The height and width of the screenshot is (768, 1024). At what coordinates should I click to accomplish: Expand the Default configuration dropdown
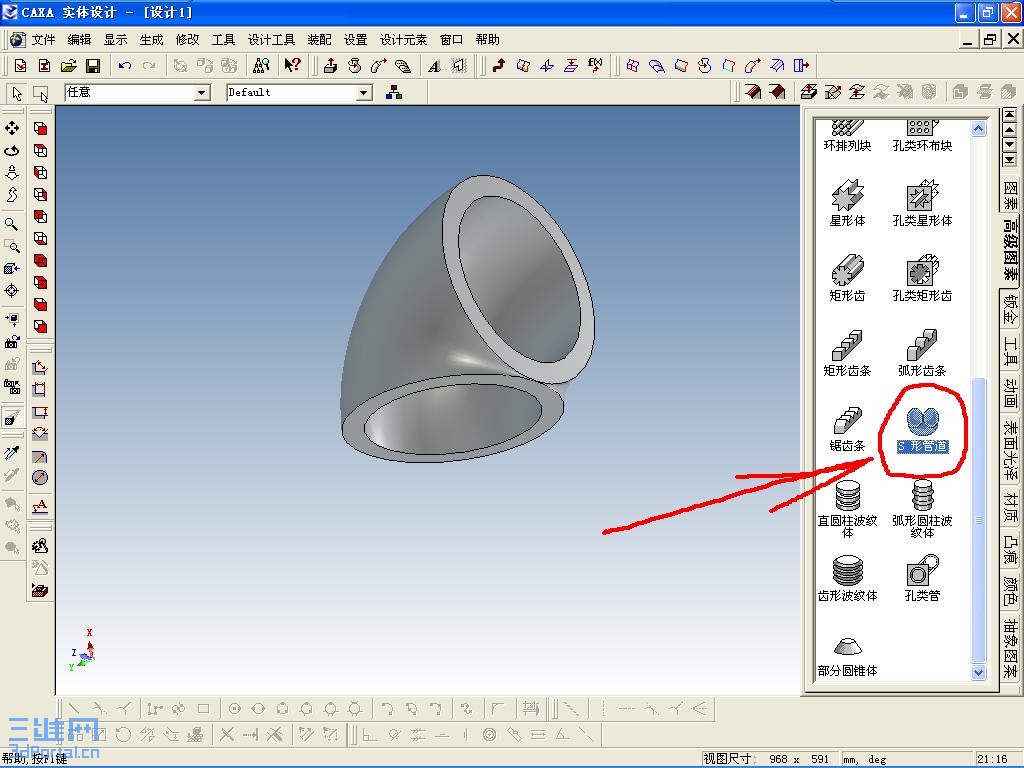364,93
